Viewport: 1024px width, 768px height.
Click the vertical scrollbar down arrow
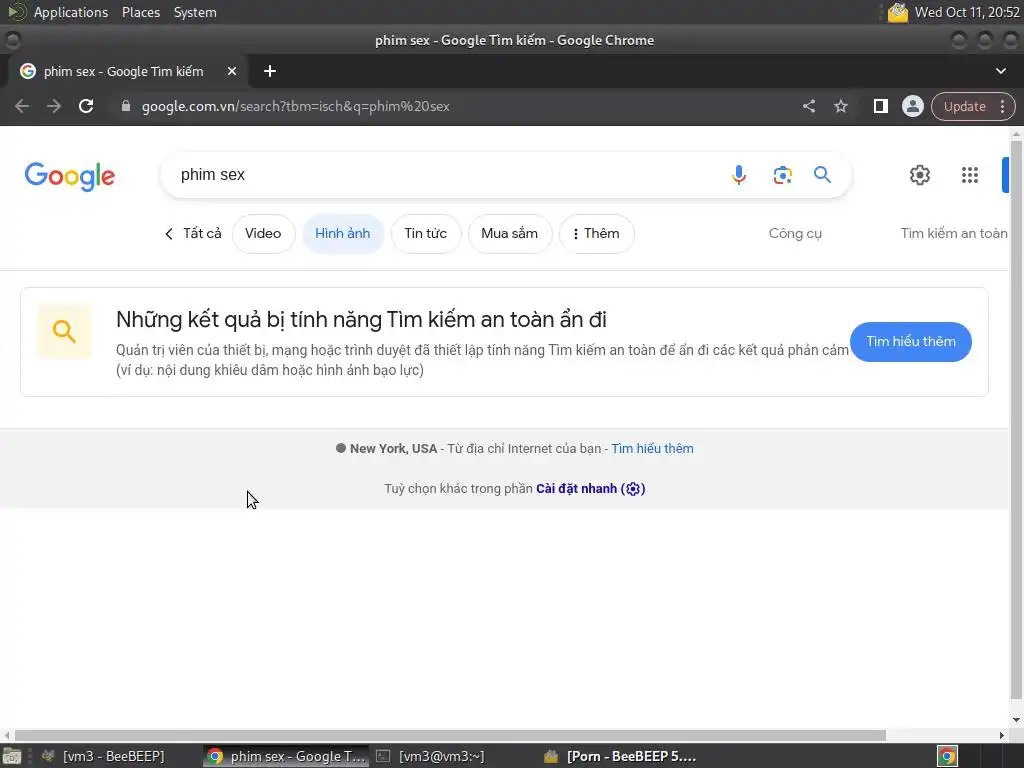tap(1016, 720)
